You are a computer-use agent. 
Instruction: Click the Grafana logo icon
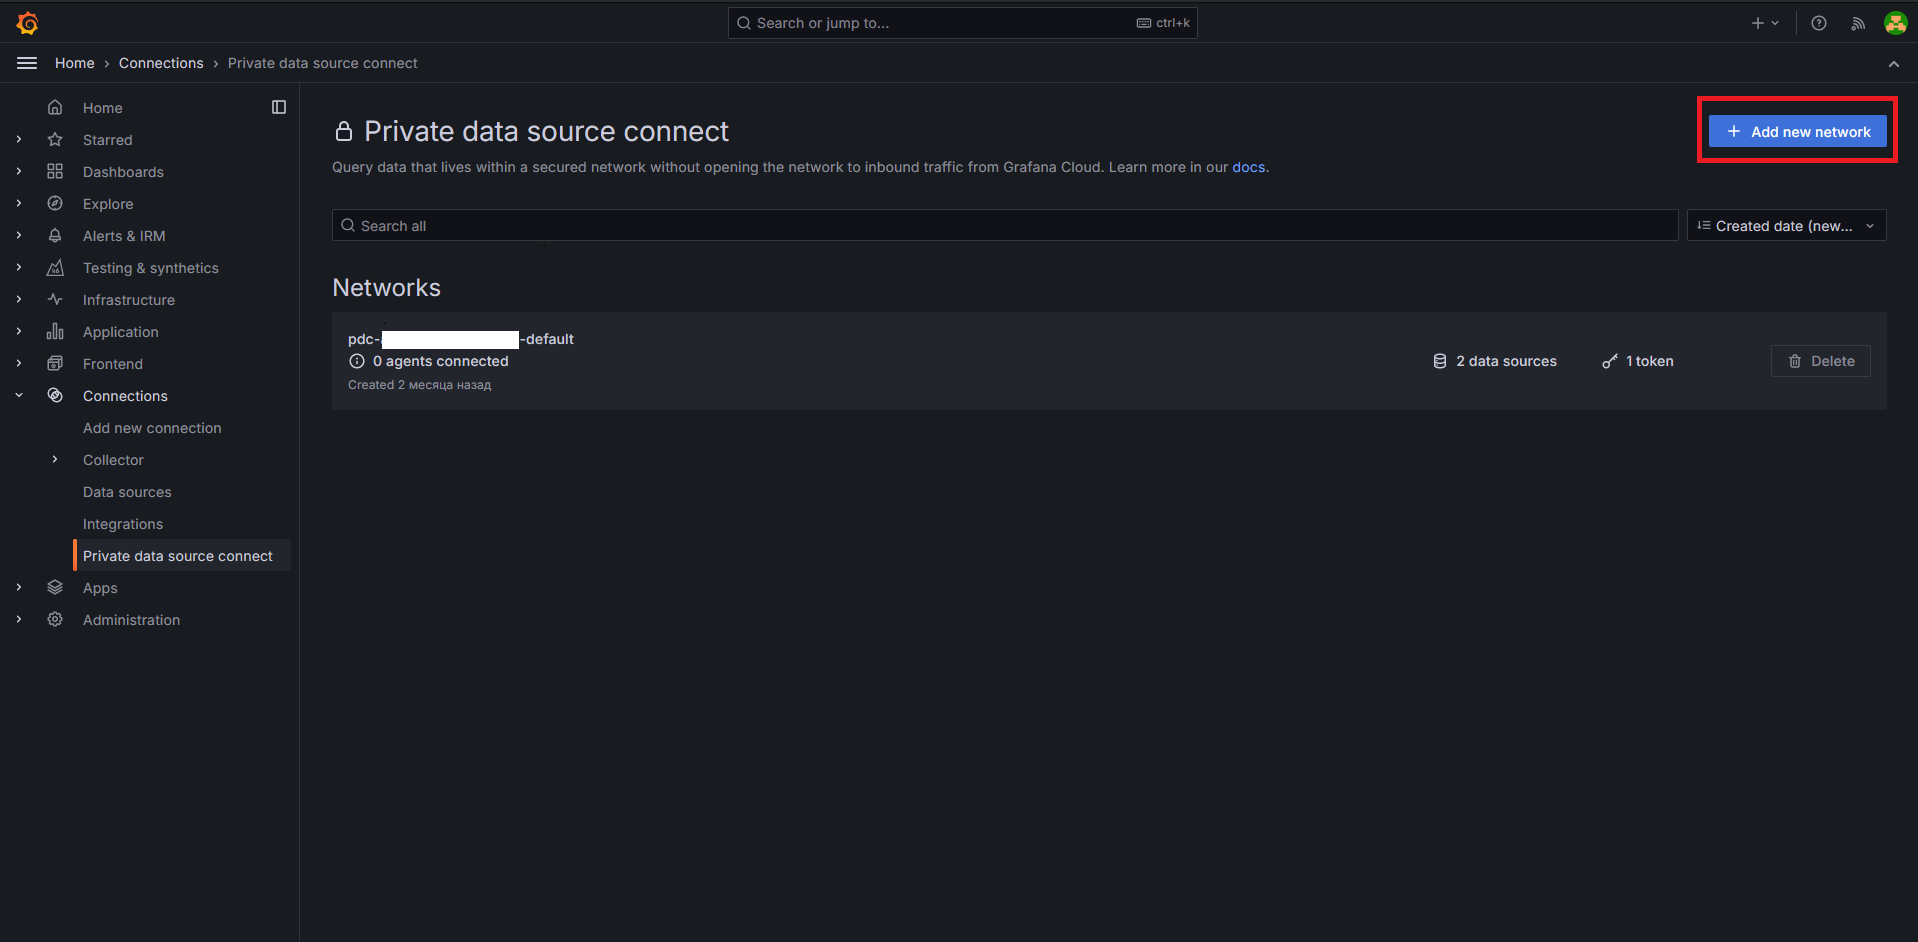point(28,22)
